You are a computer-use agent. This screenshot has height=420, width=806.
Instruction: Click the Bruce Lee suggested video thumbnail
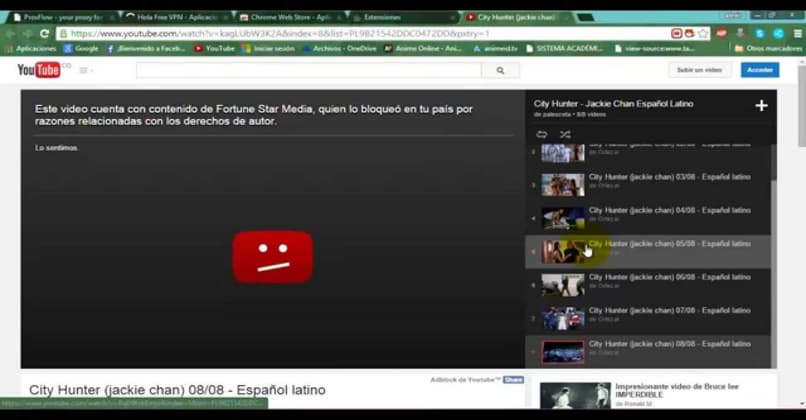coord(575,395)
